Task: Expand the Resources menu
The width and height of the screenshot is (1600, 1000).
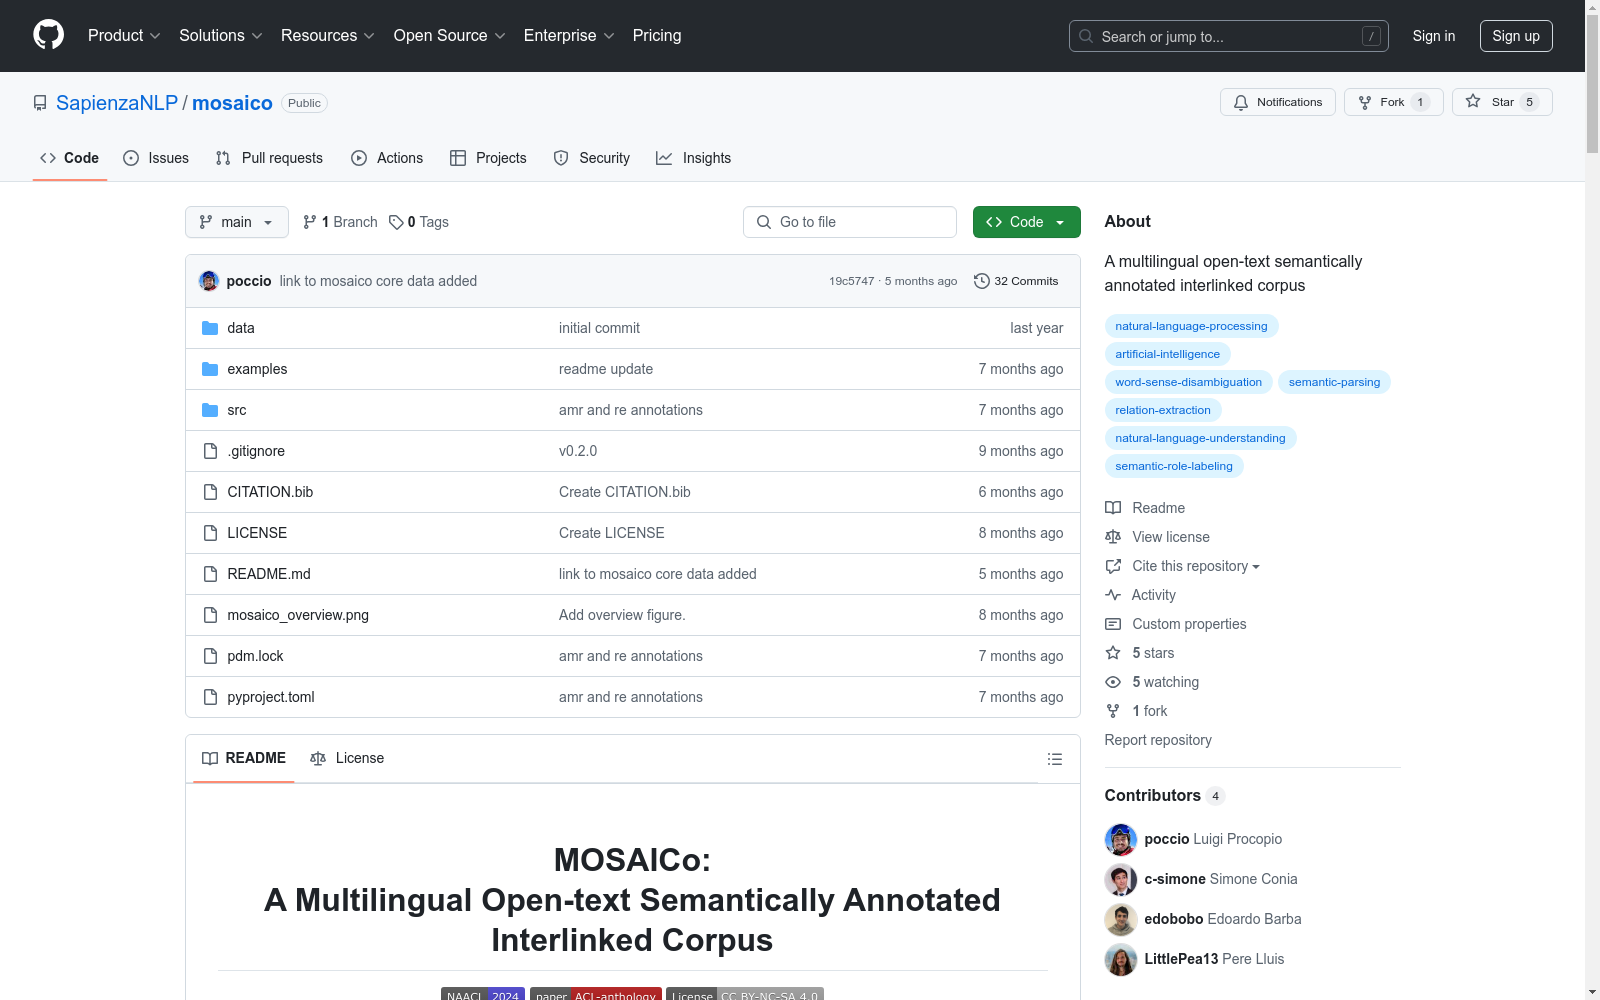Action: (328, 36)
